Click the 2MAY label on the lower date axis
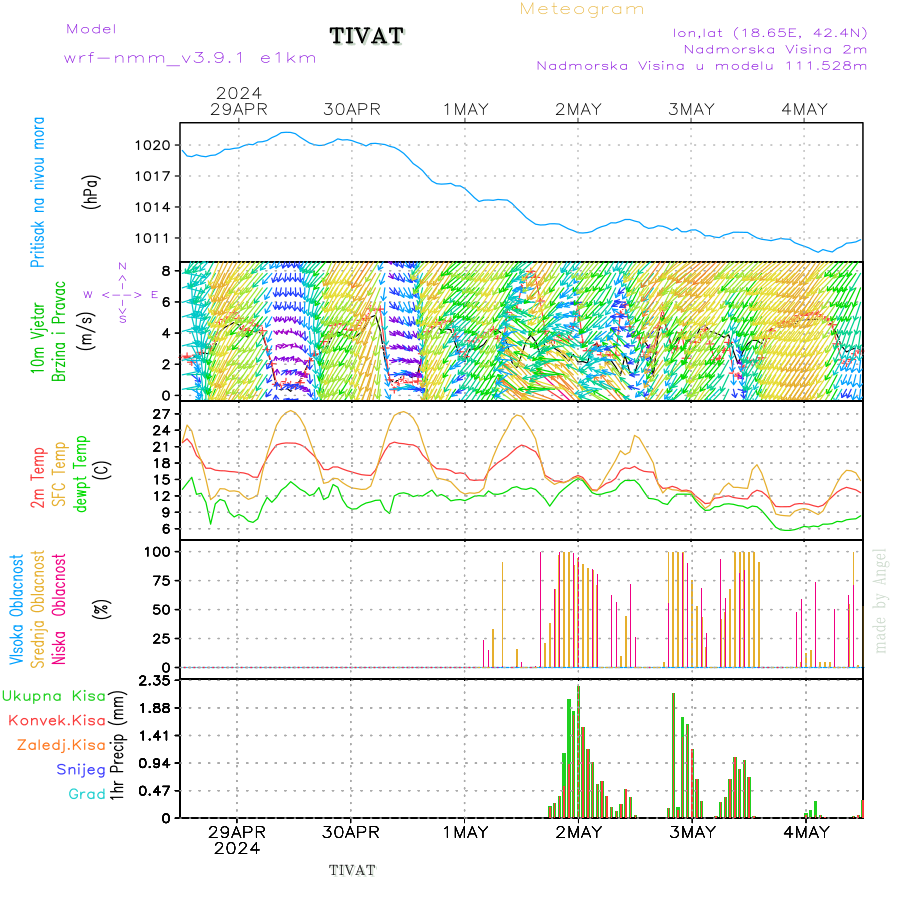 pos(579,832)
